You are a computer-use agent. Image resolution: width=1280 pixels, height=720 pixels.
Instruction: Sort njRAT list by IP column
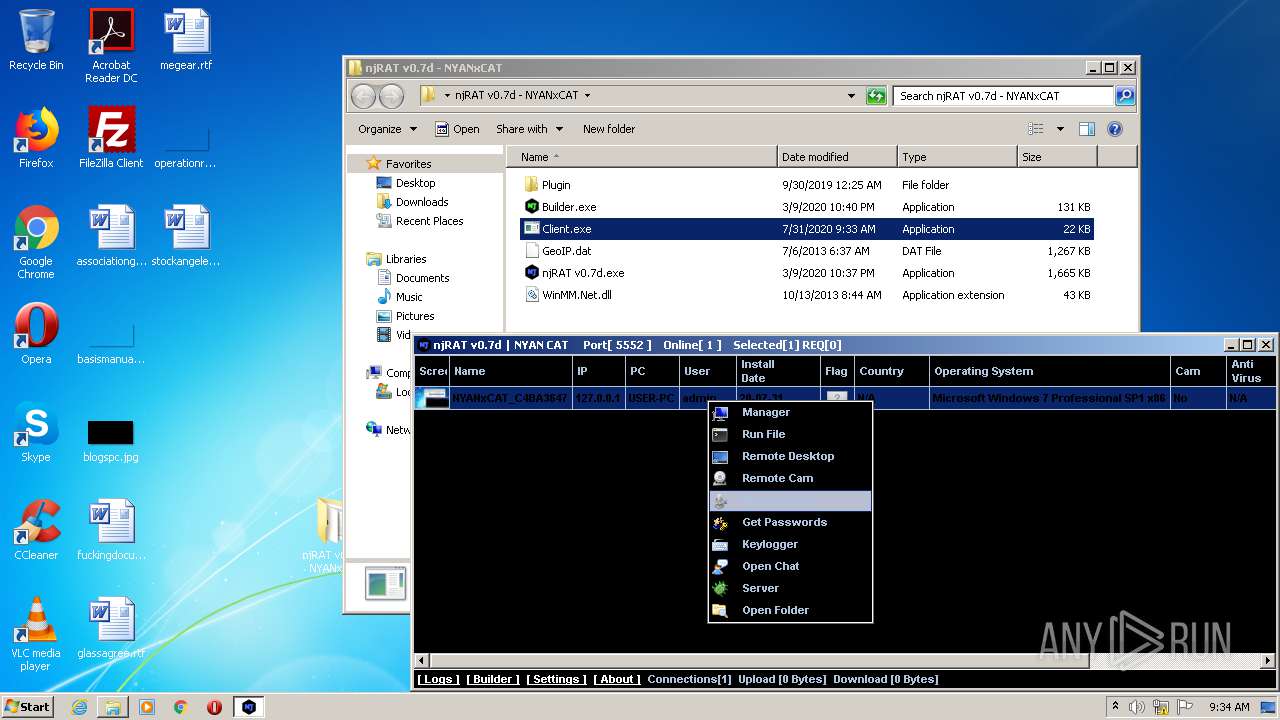coord(597,371)
